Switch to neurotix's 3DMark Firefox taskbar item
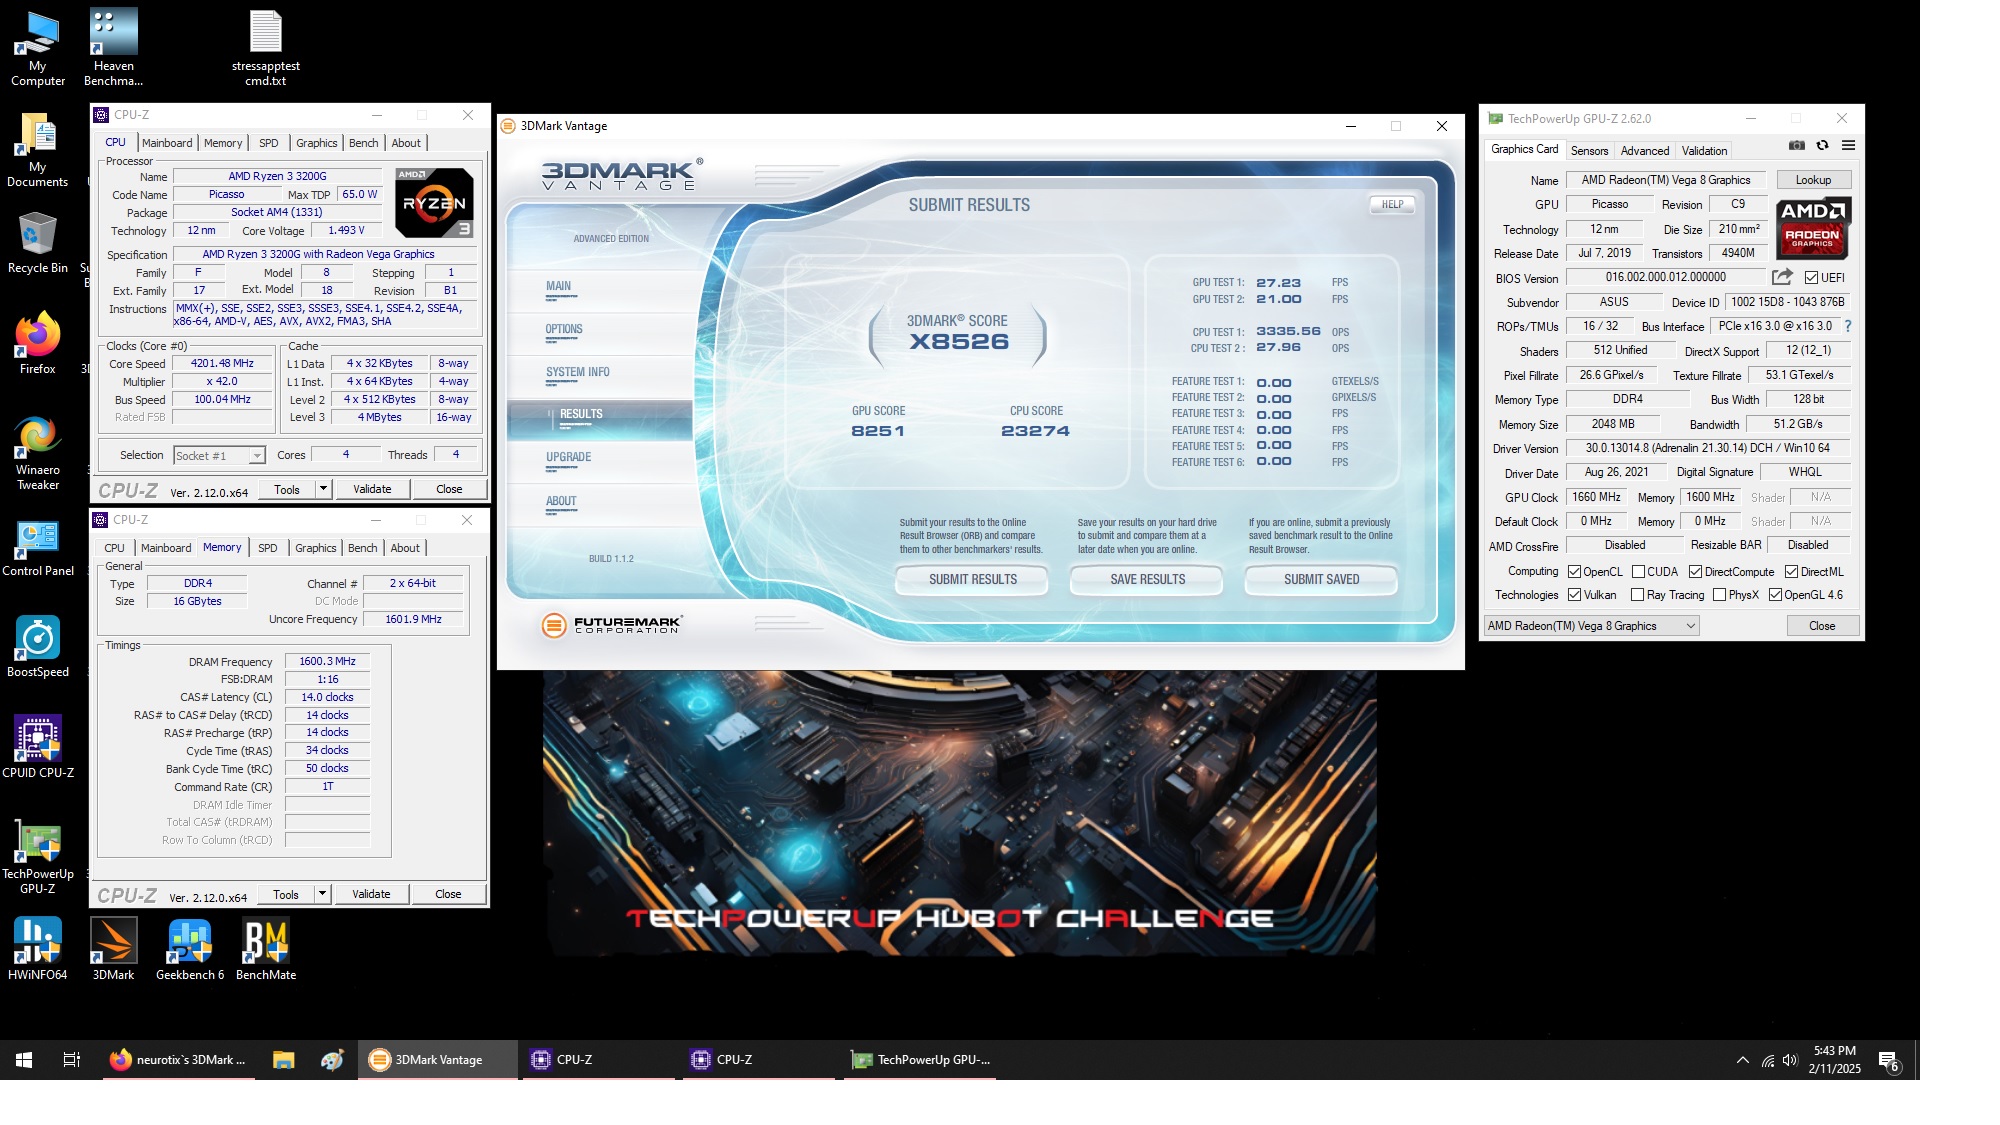 [178, 1060]
